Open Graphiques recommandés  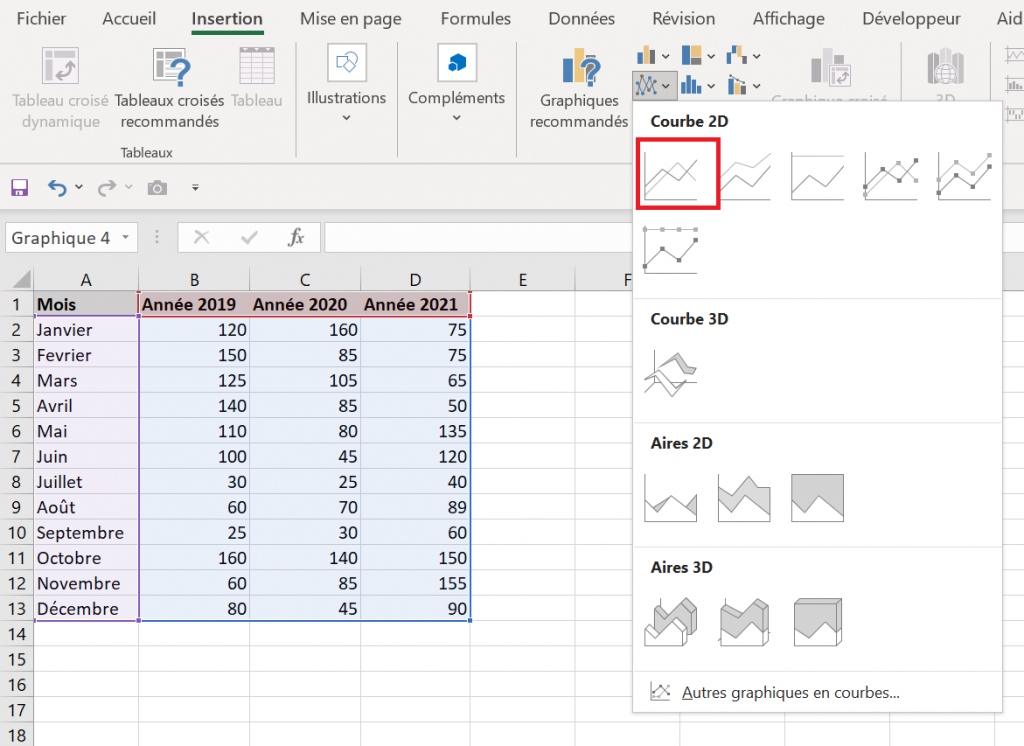click(579, 88)
